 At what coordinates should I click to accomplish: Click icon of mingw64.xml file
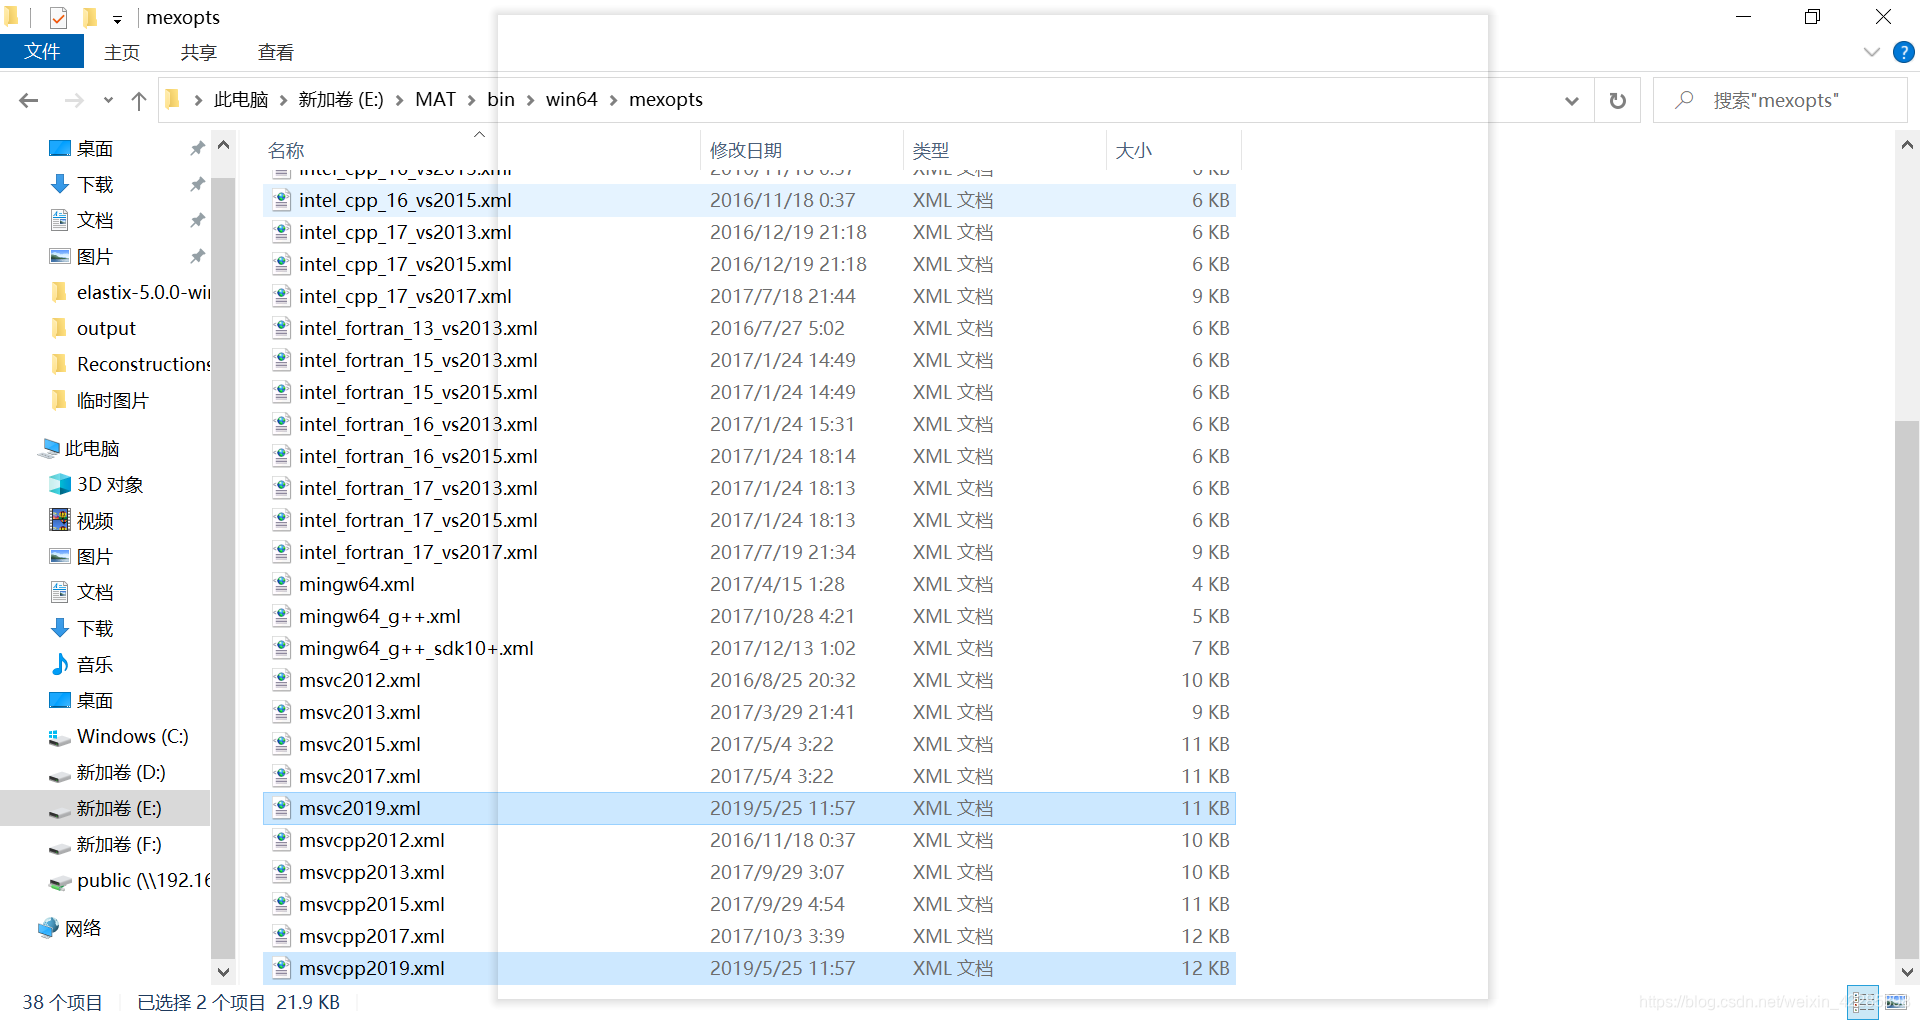[x=282, y=584]
